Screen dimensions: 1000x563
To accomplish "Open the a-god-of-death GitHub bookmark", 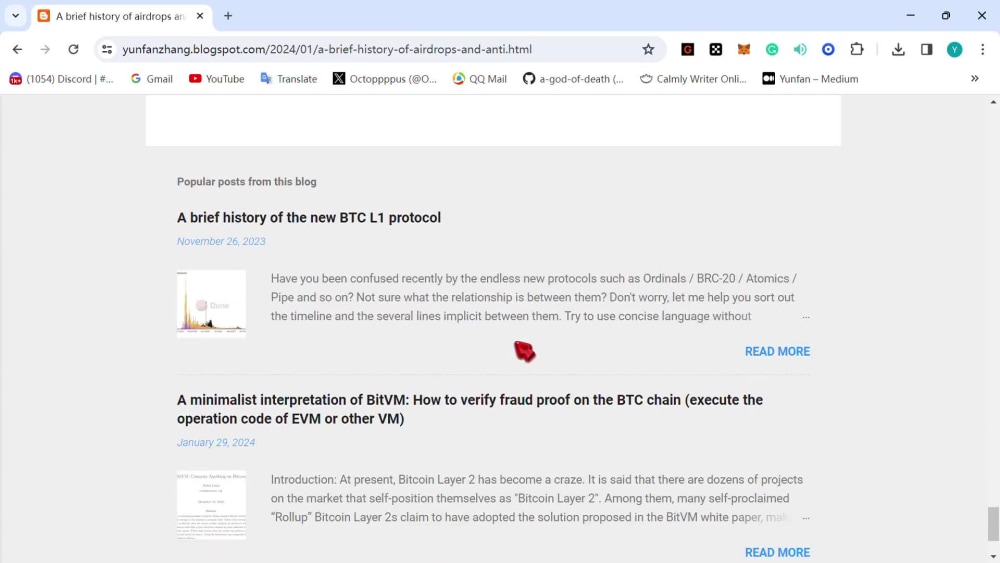I will pyautogui.click(x=573, y=78).
